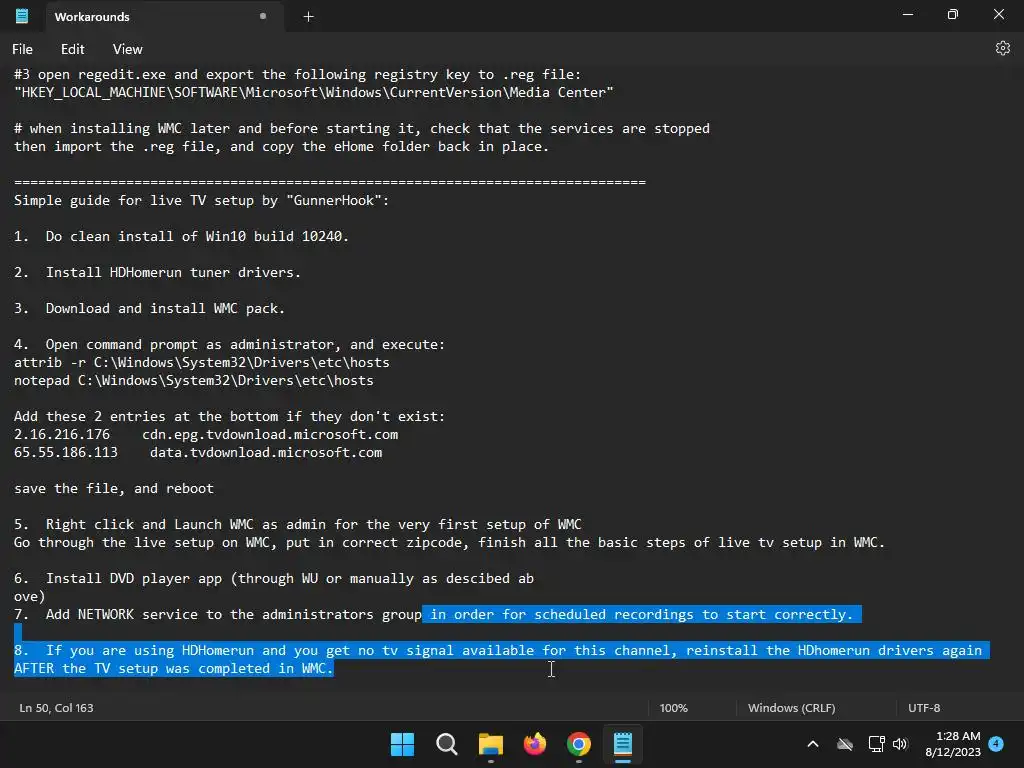Minimize the Notepad window
1024x768 pixels.
[908, 14]
